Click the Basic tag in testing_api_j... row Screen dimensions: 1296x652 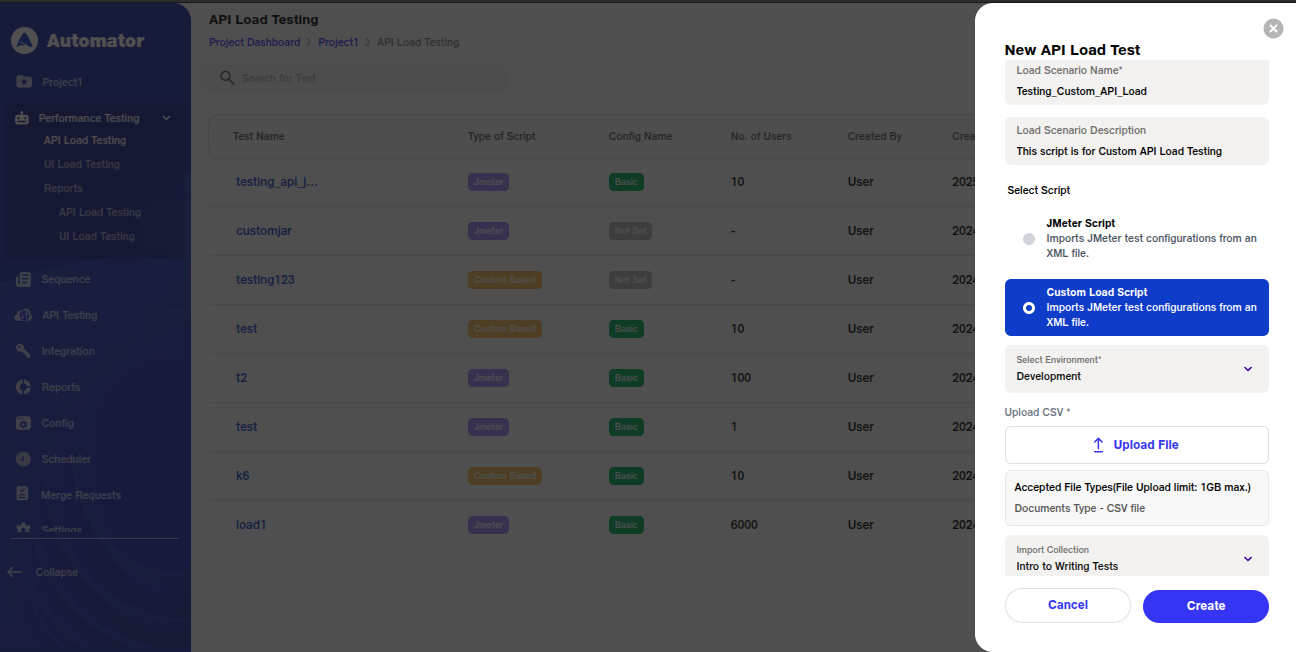pos(626,182)
